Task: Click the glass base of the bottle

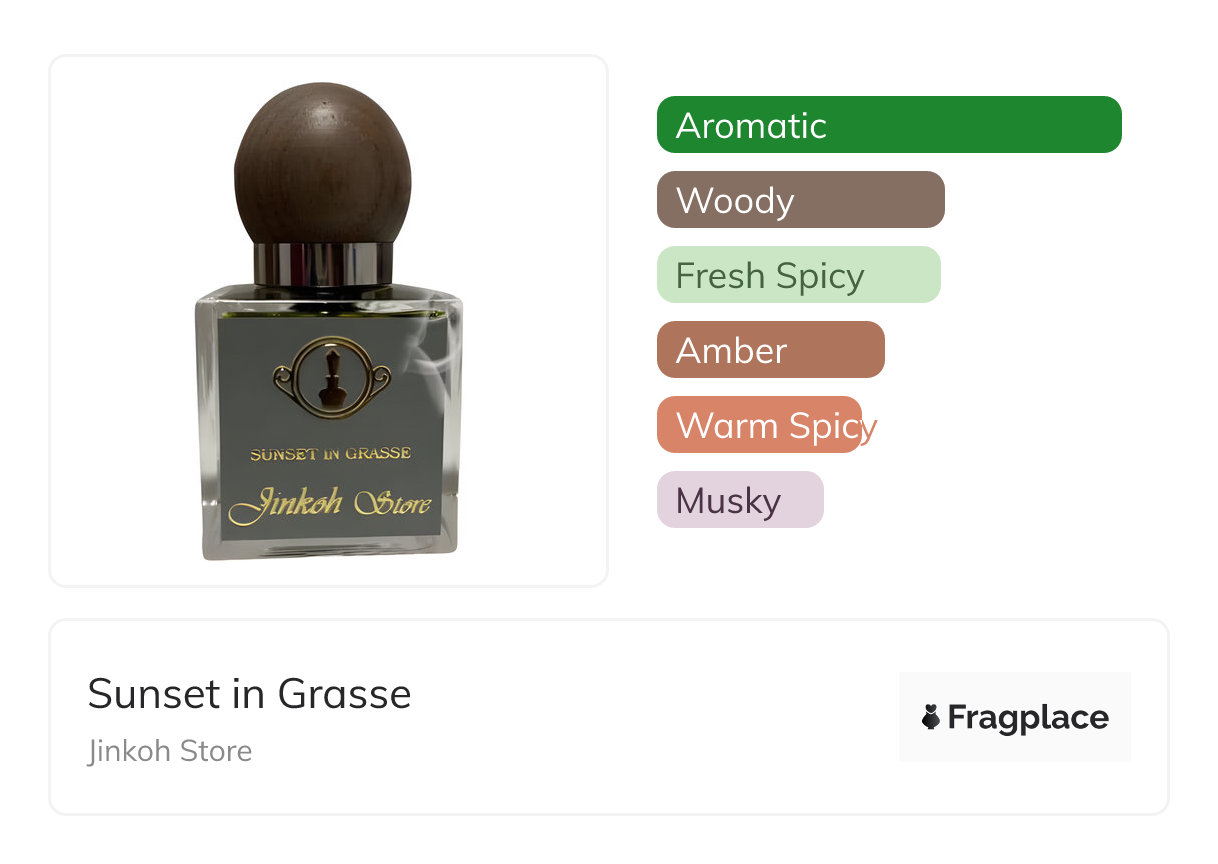Action: (x=330, y=549)
